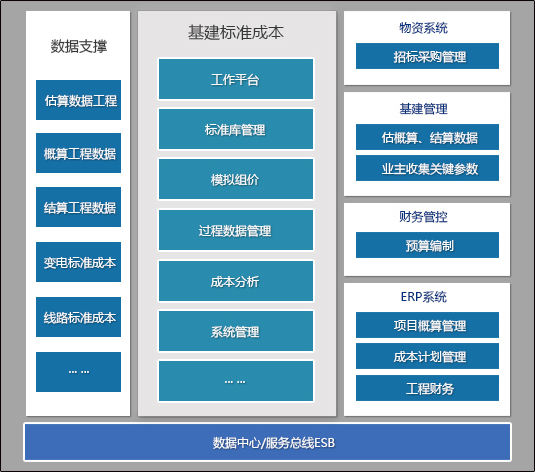Click the 成本计划管理 block
Viewport: 535px width, 472px height.
[427, 356]
